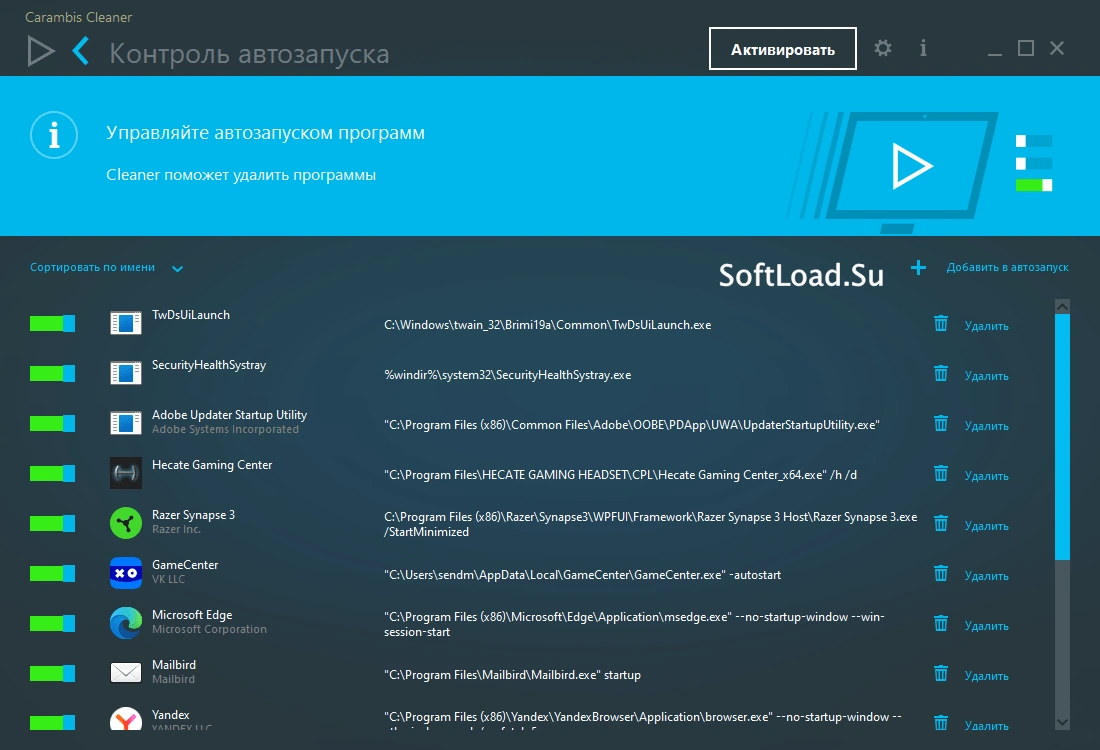Click 'Удалить' for Hecate Gaming Center

[986, 476]
